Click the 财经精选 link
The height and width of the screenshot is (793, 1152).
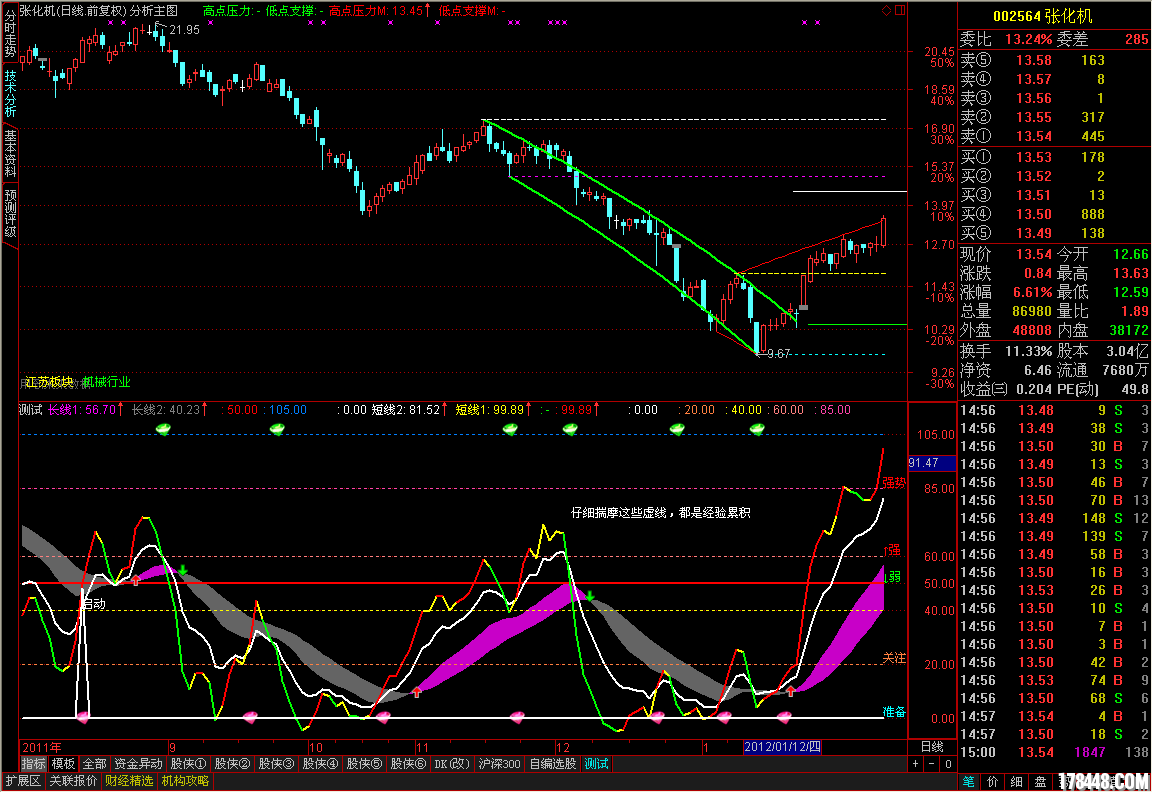(129, 781)
